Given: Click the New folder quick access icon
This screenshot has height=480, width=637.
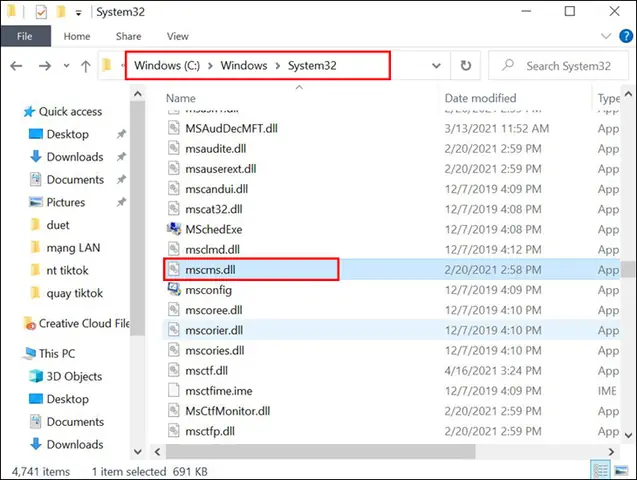Looking at the screenshot, I should (x=61, y=12).
